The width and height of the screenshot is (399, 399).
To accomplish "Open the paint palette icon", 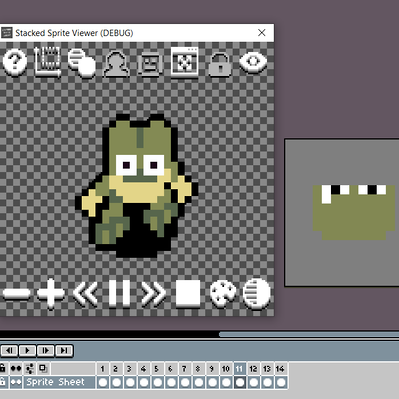I will coord(223,294).
